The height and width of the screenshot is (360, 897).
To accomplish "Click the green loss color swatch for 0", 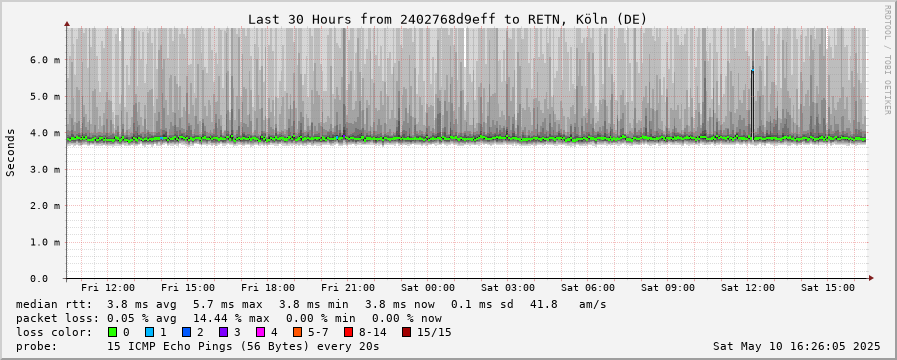I will 112,332.
